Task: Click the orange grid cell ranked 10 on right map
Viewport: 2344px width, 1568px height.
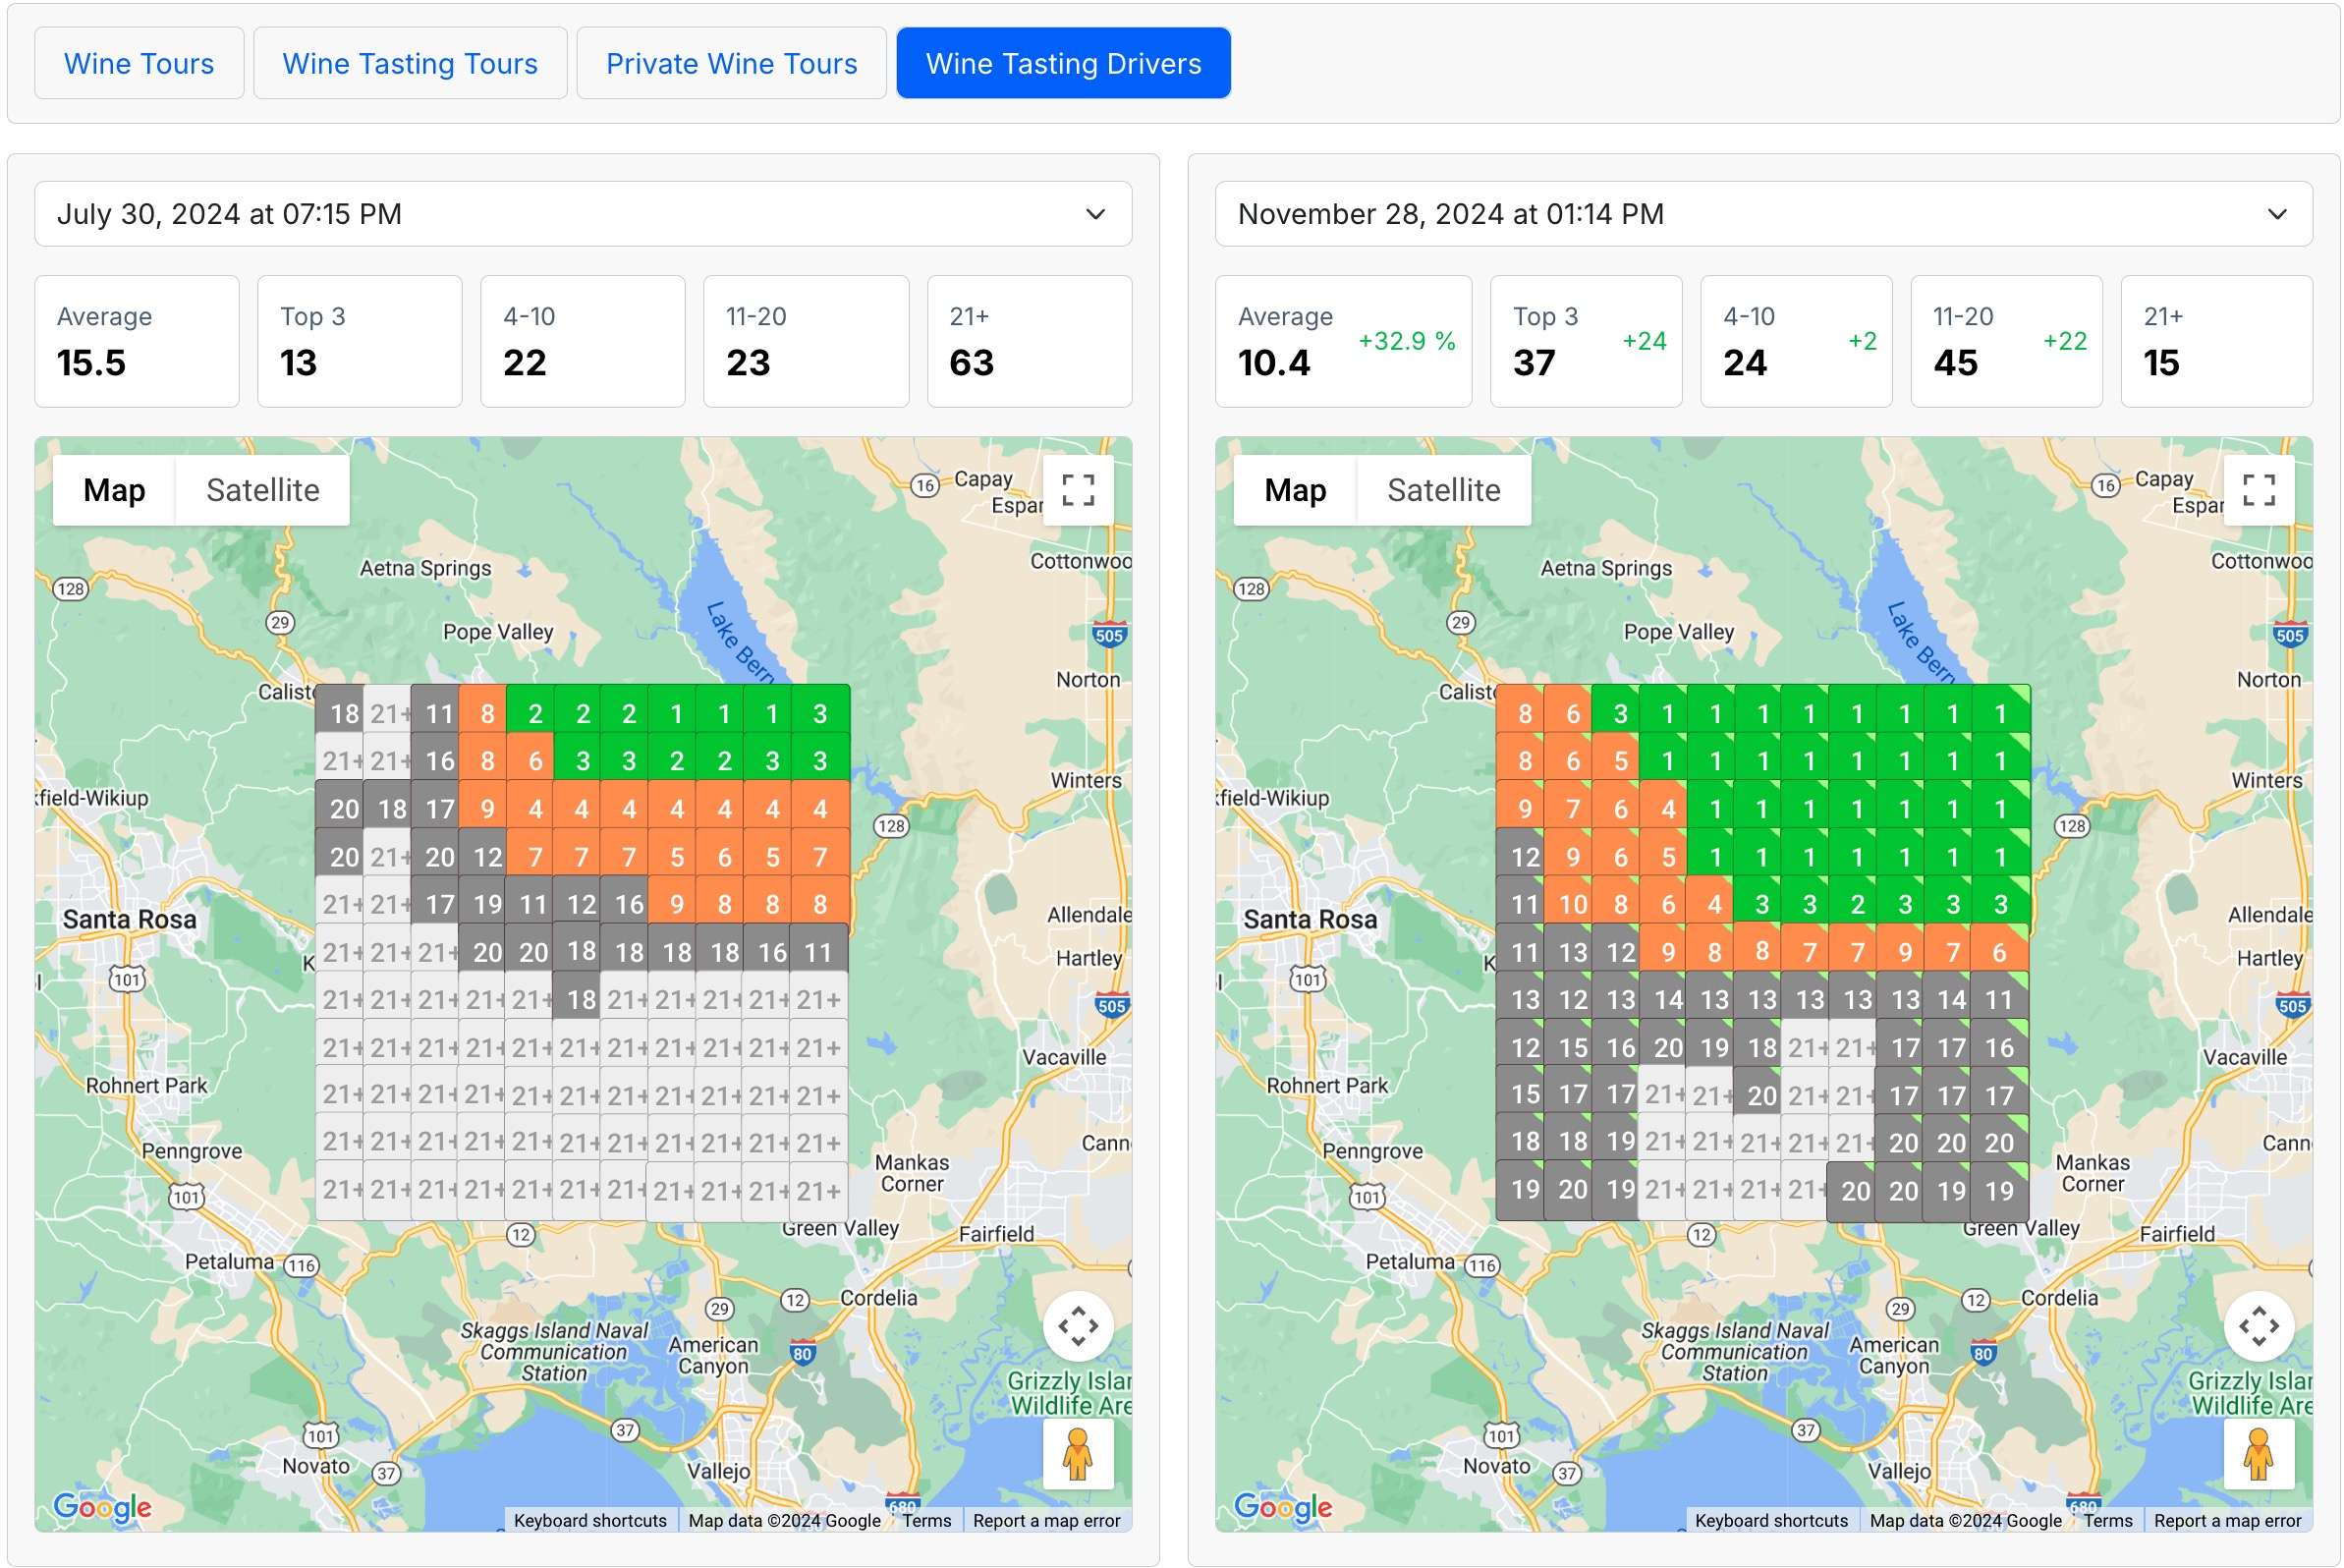Action: coord(1572,905)
